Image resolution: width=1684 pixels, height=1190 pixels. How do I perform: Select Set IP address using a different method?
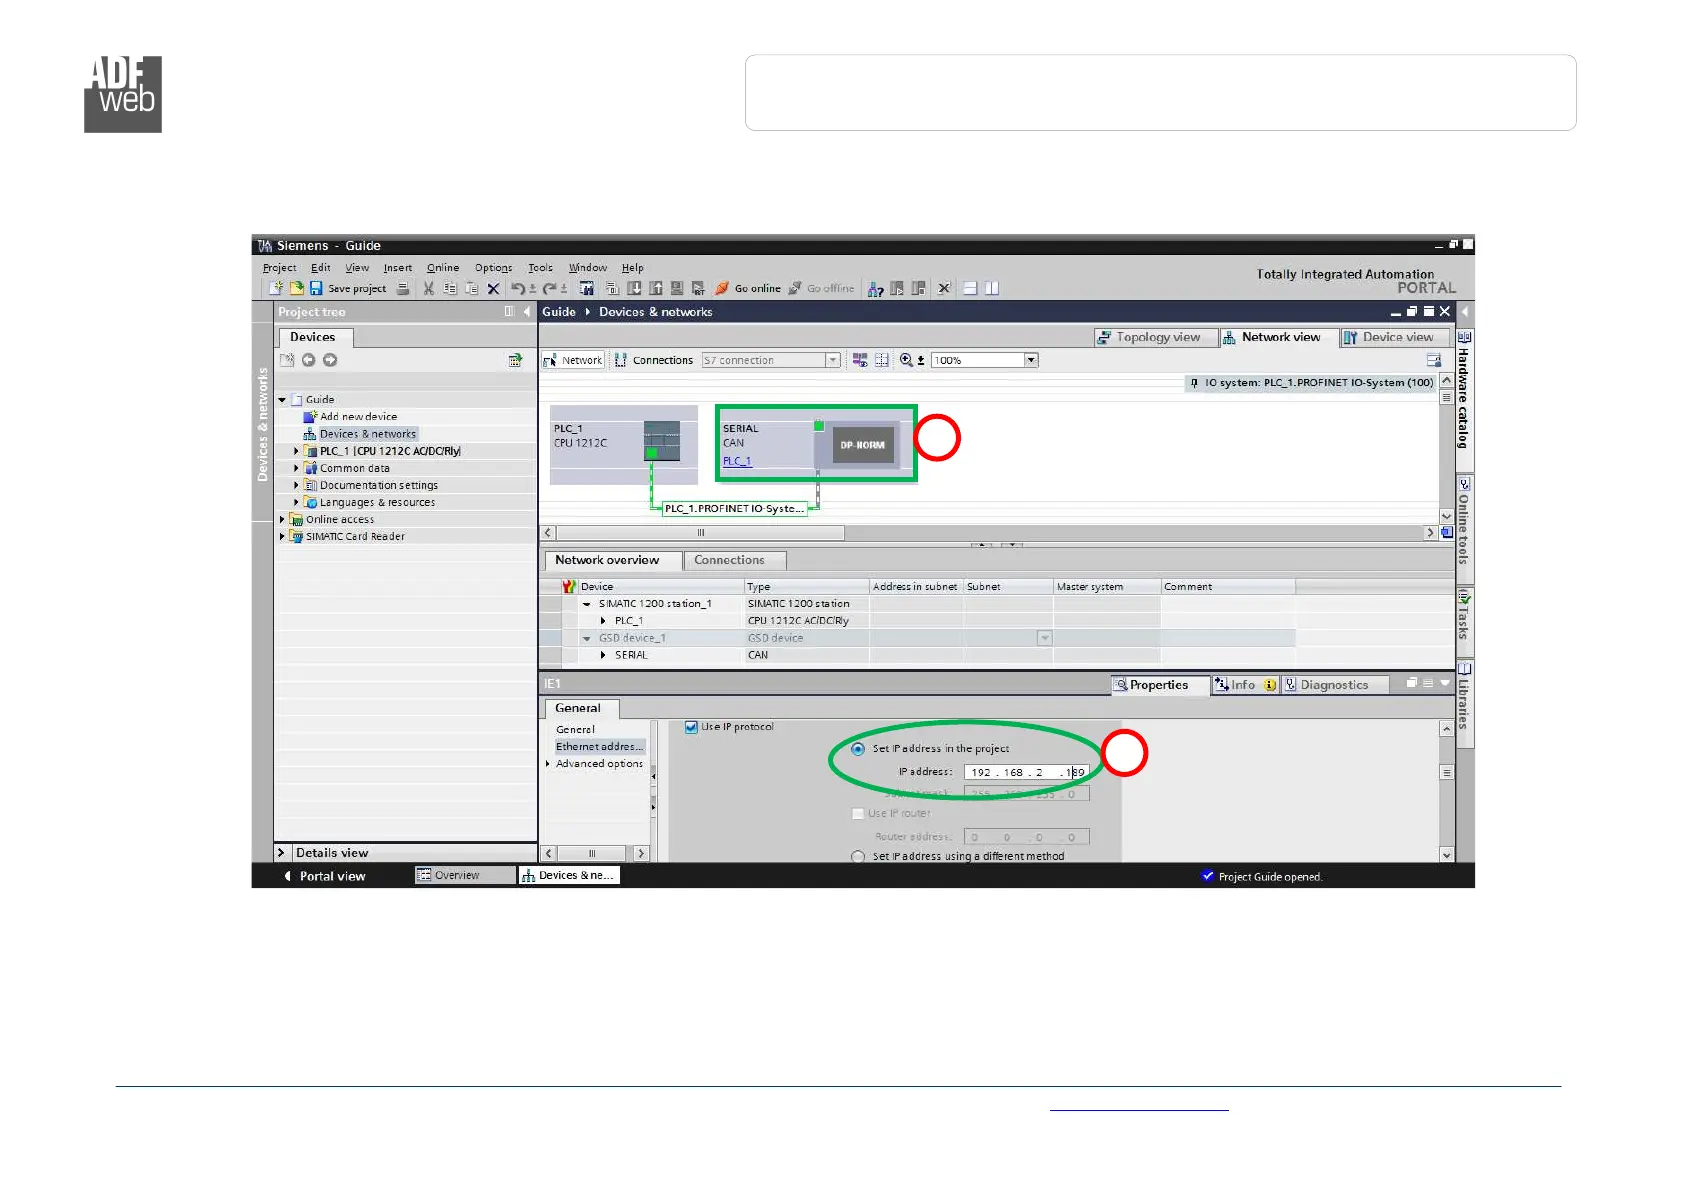click(x=858, y=857)
